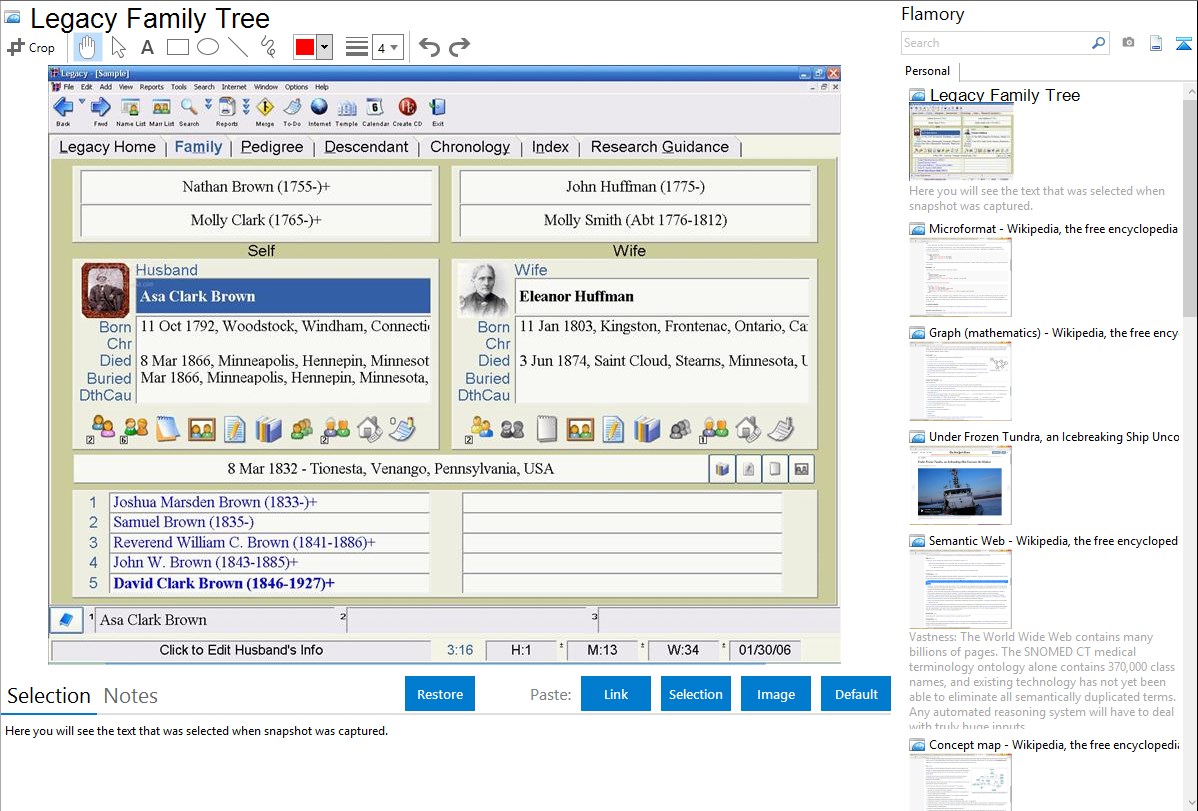Expand the chevron beside the Reports toolbar icon

[246, 106]
